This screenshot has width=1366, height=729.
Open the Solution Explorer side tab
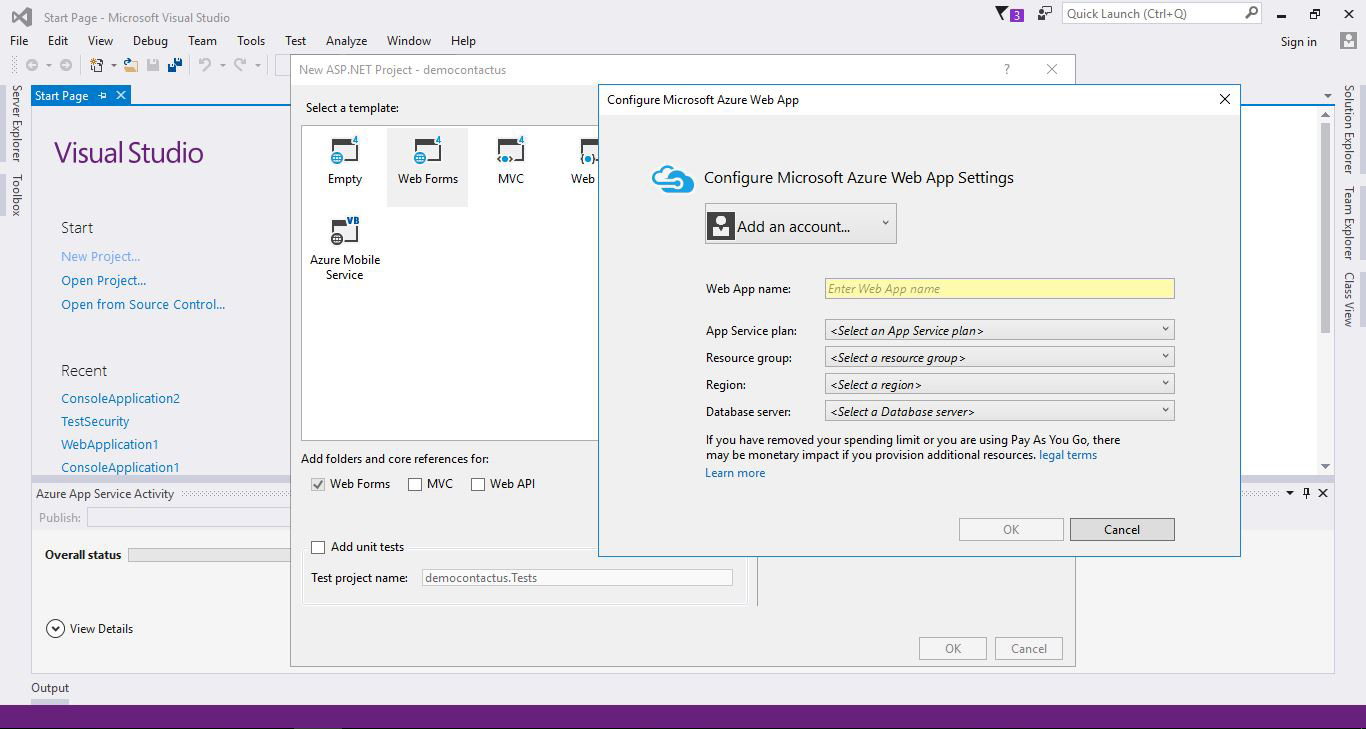[x=1348, y=129]
